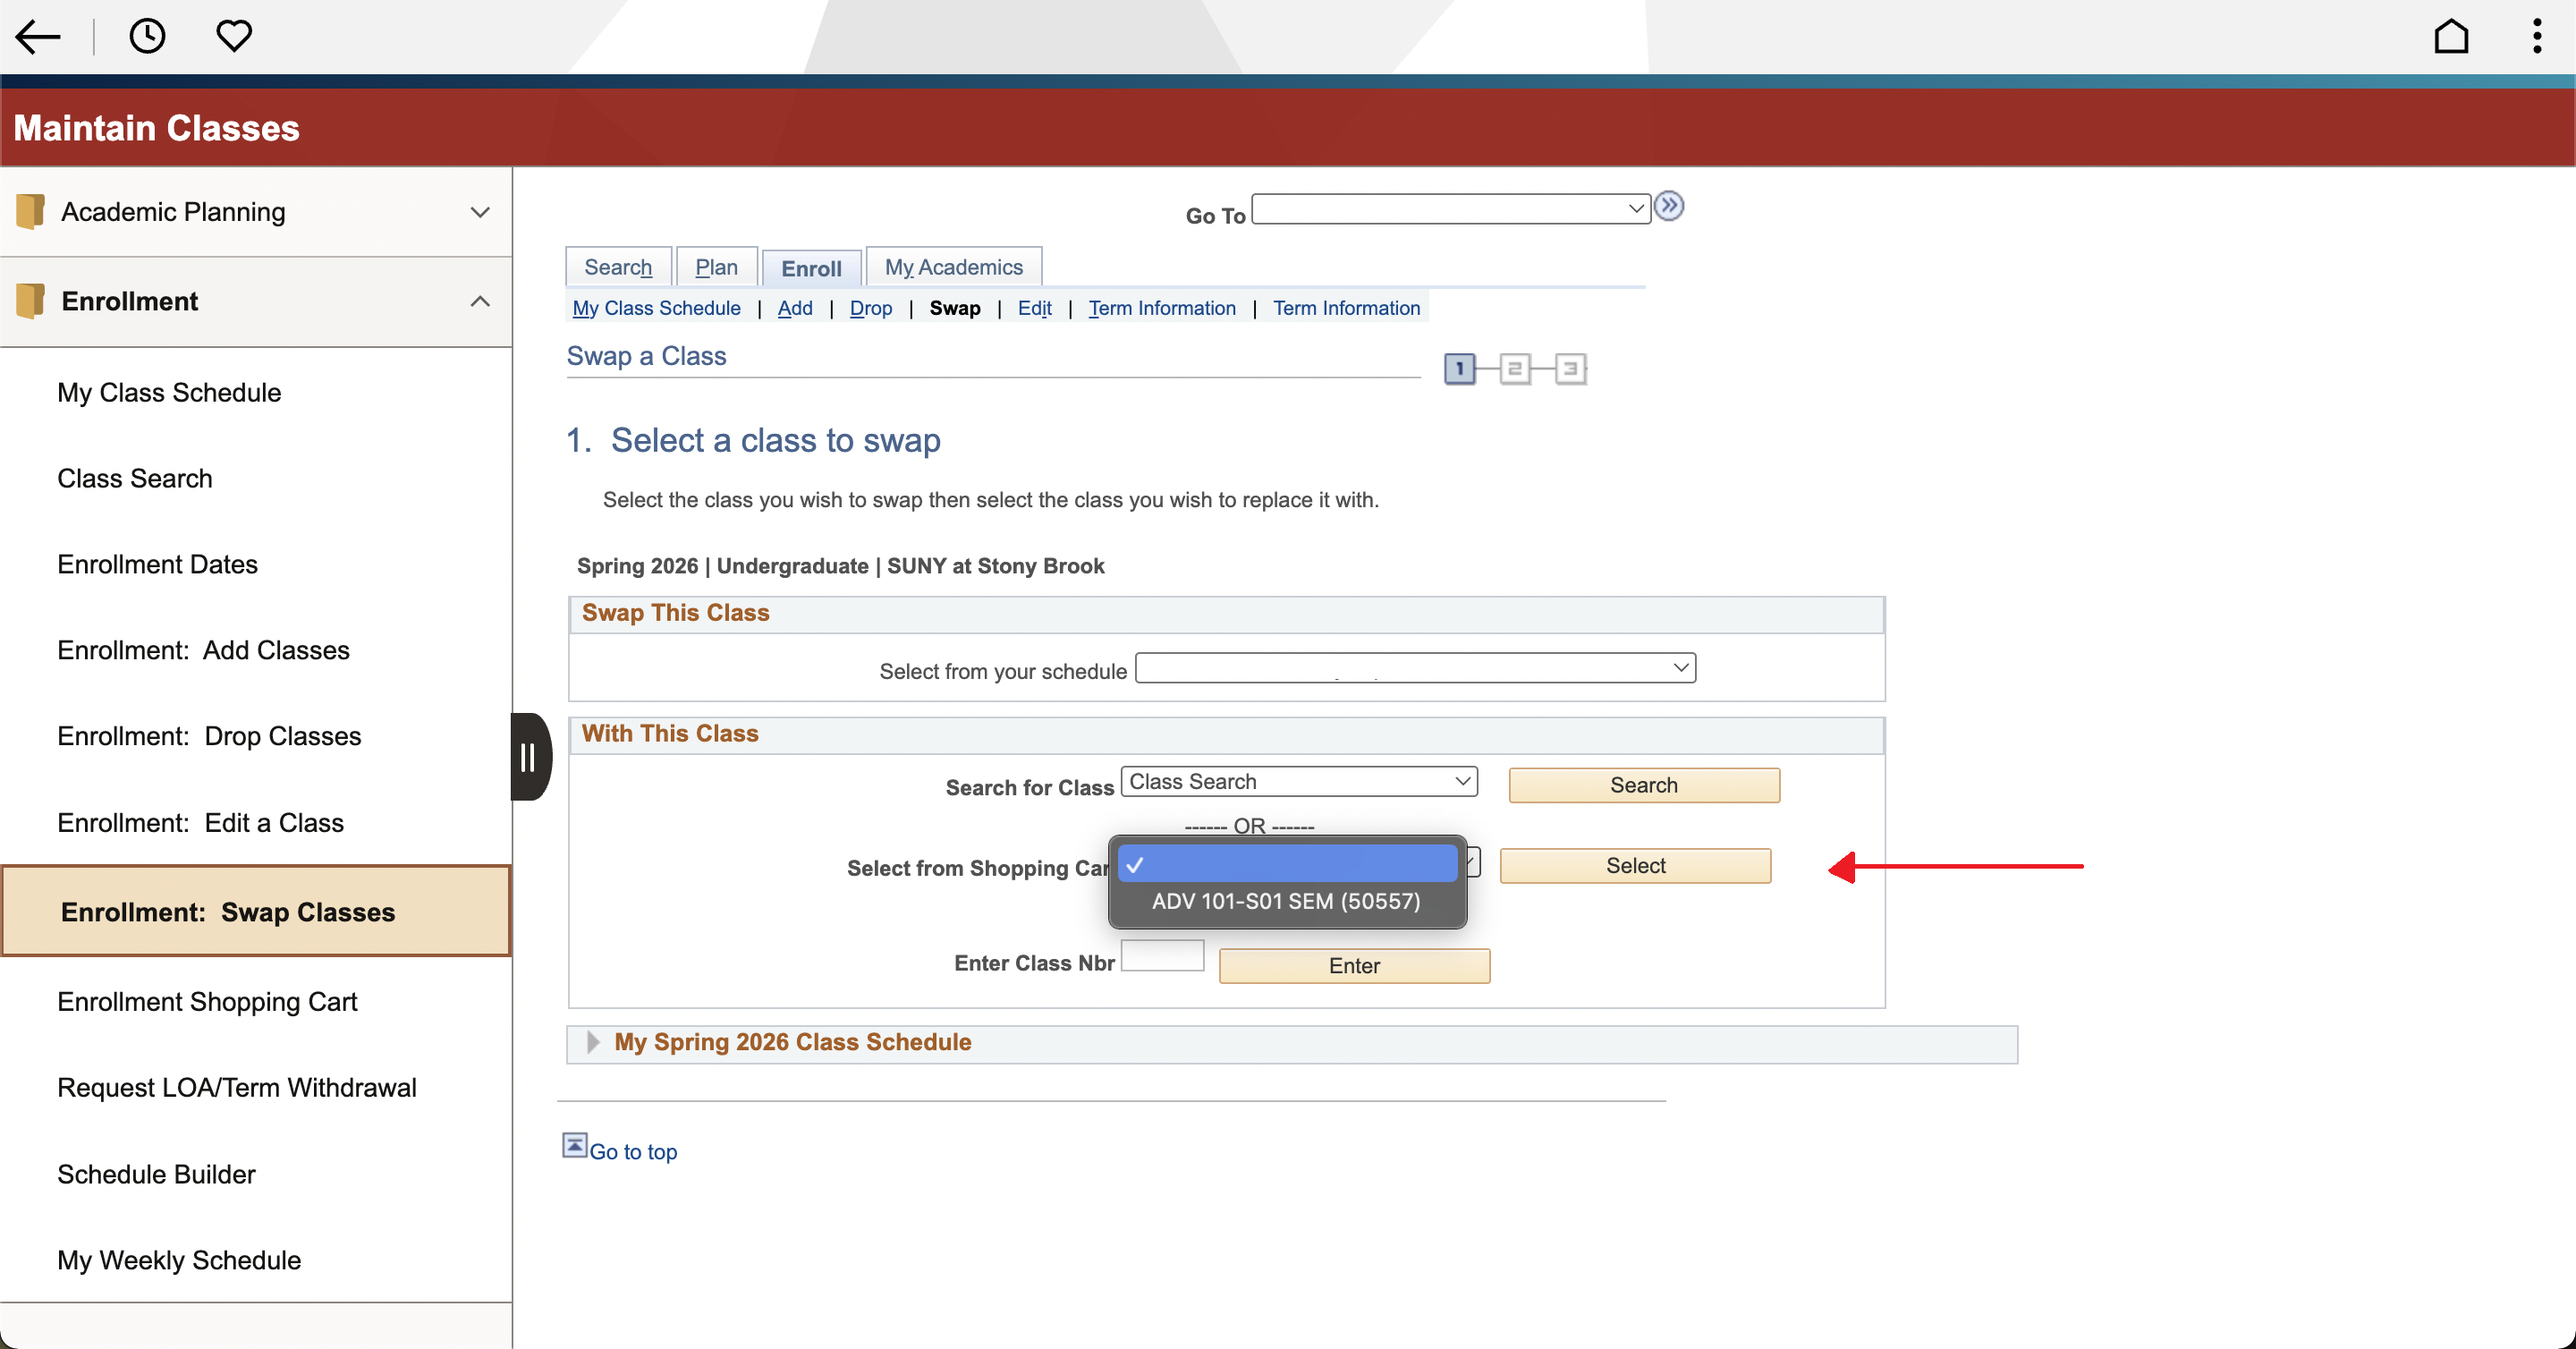Choose ADV 101-S01 SEM (50557) option
Screen dimensions: 2576x1349
(x=1286, y=901)
